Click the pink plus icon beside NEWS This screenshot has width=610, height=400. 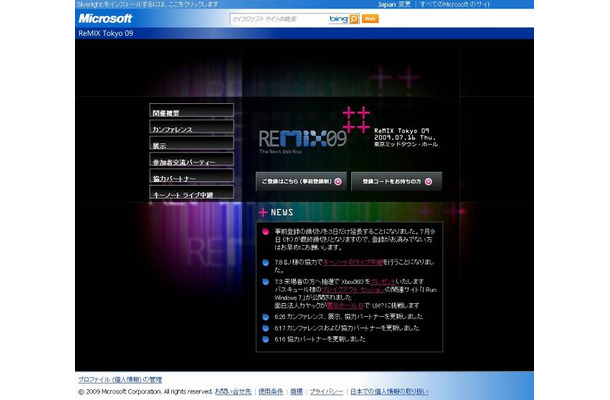coord(263,212)
